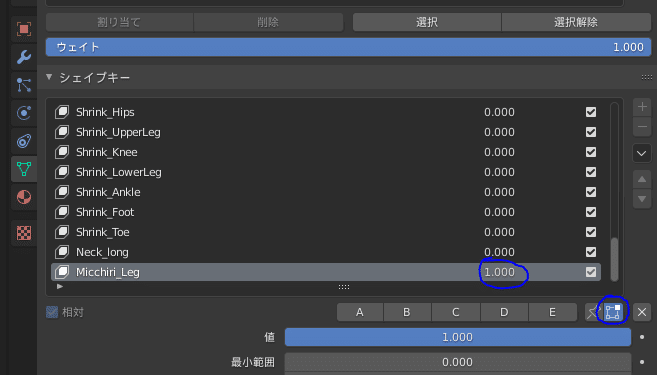Click the Shrink_UpperLeg shape key icon

point(62,132)
